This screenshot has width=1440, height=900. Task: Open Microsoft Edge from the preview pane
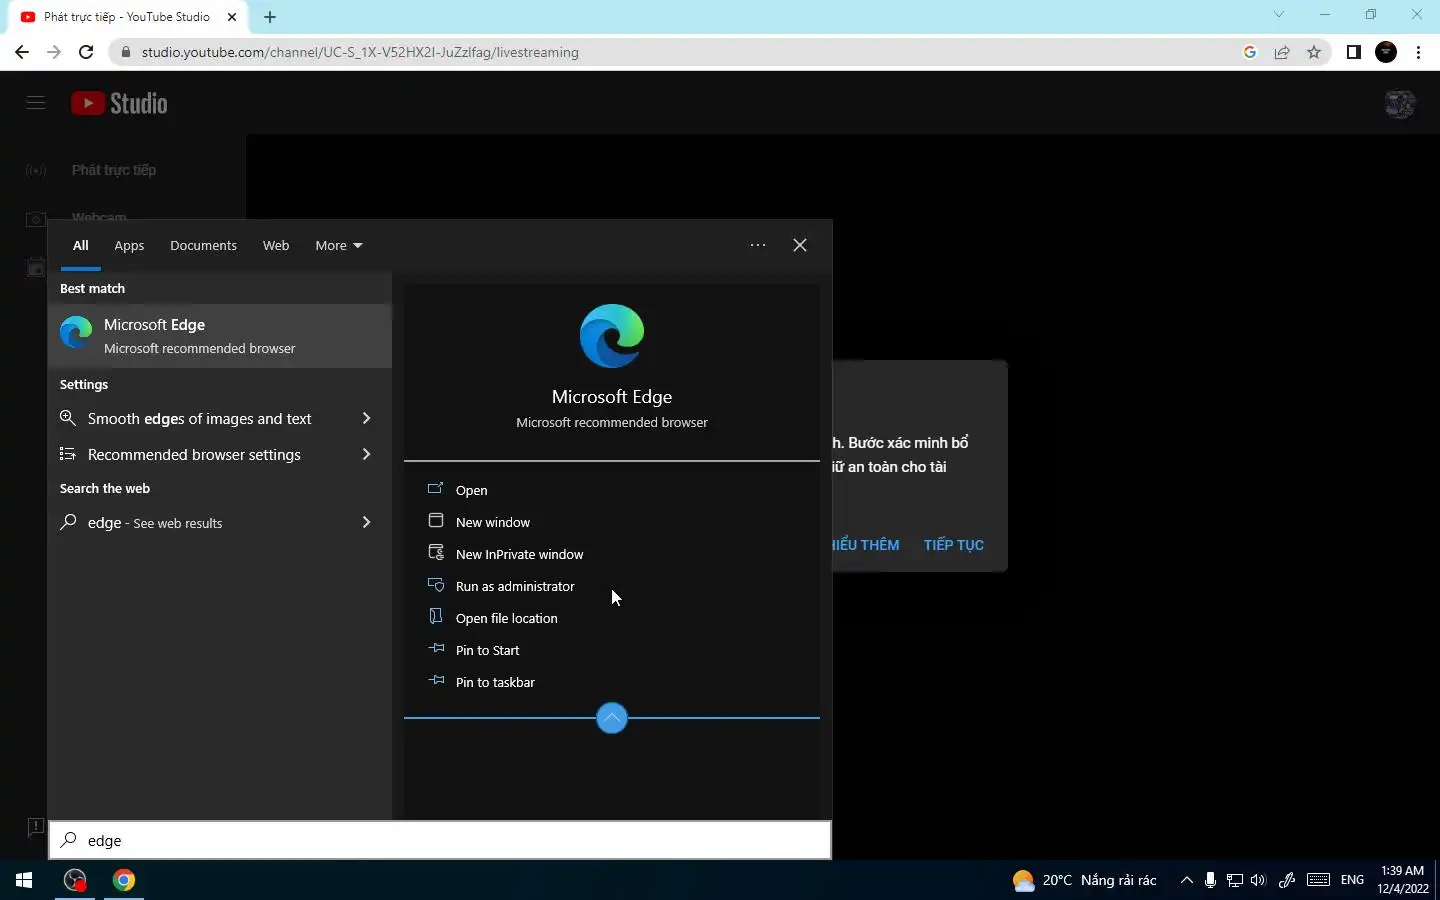coord(471,490)
